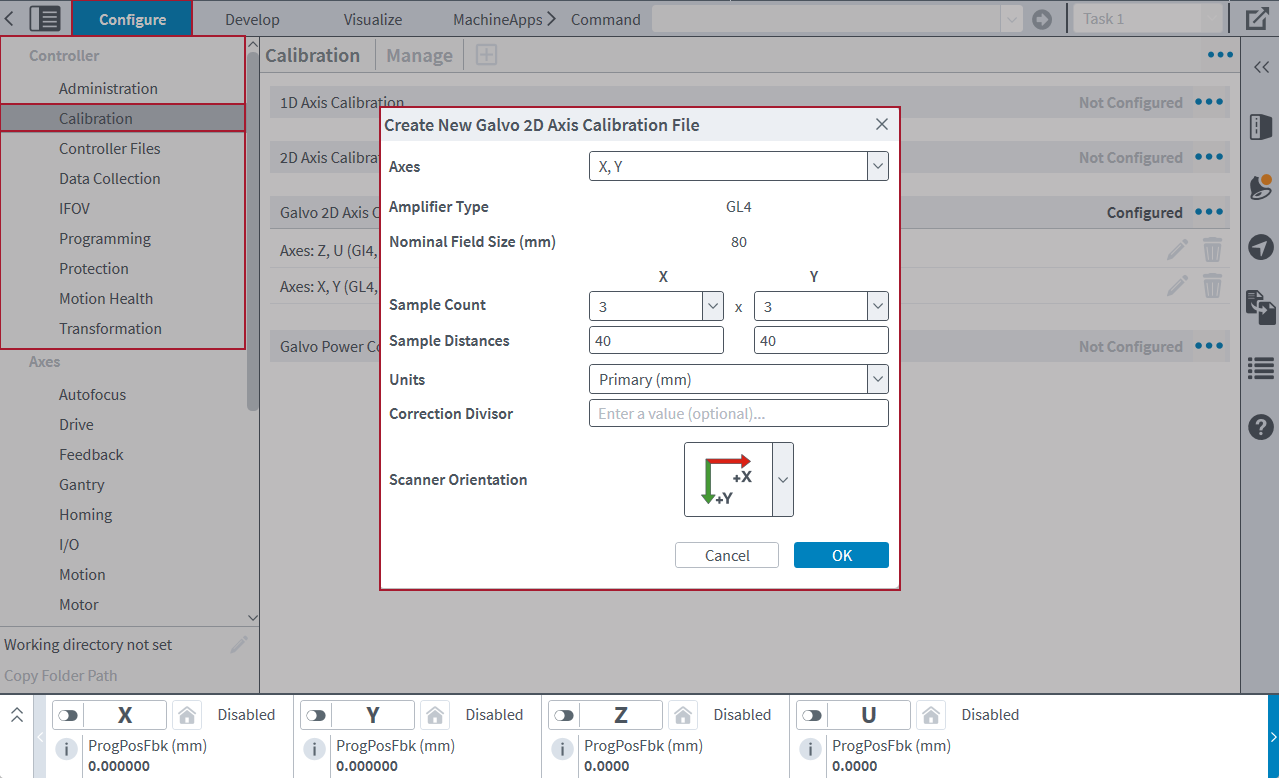Switch to the Visualize tab

372,19
